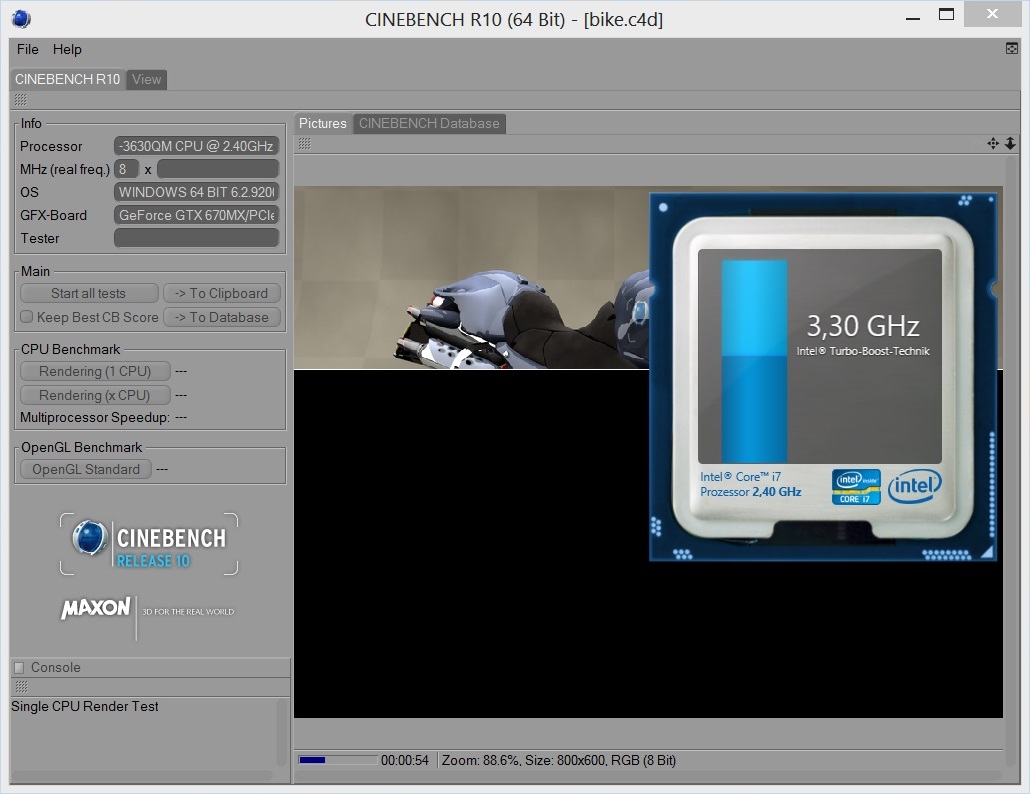This screenshot has width=1030, height=794.
Task: Click the empty MHz frequency field
Action: (218, 169)
